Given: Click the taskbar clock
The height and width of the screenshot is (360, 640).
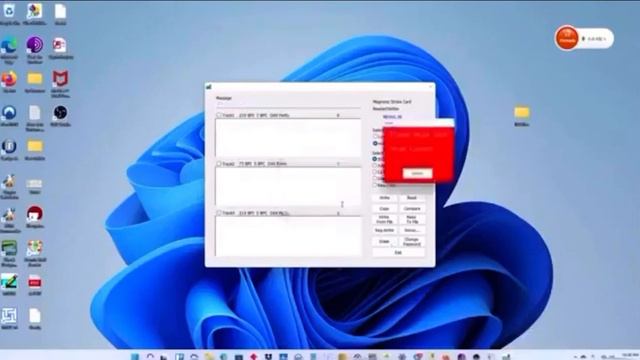Looking at the screenshot, I should [x=631, y=356].
